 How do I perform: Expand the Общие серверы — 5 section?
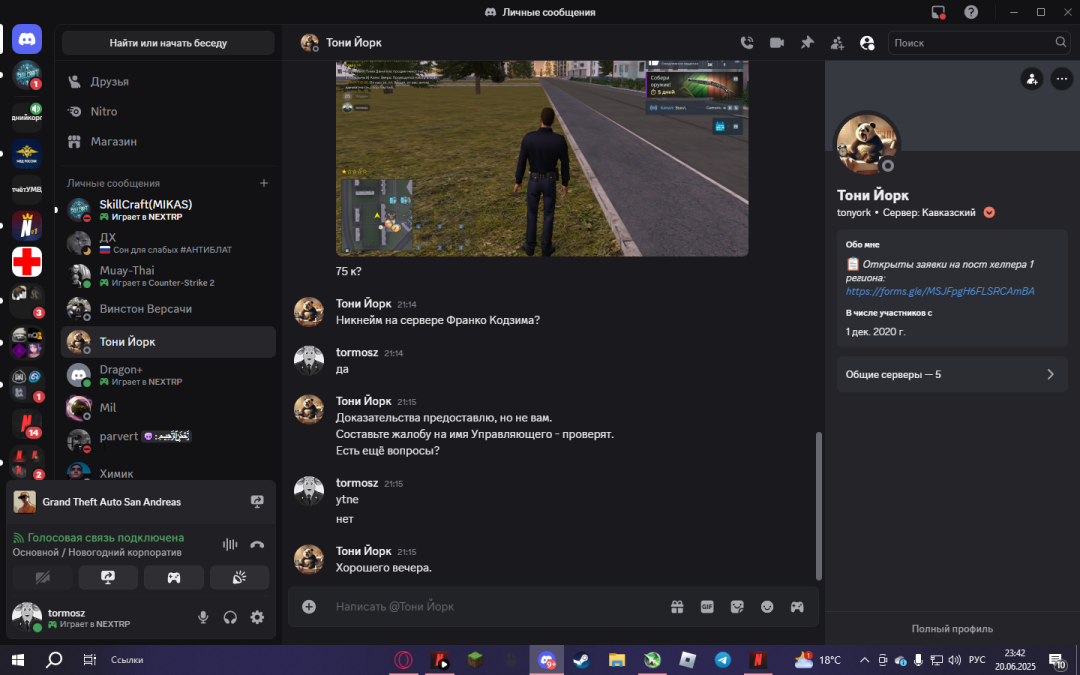click(952, 375)
